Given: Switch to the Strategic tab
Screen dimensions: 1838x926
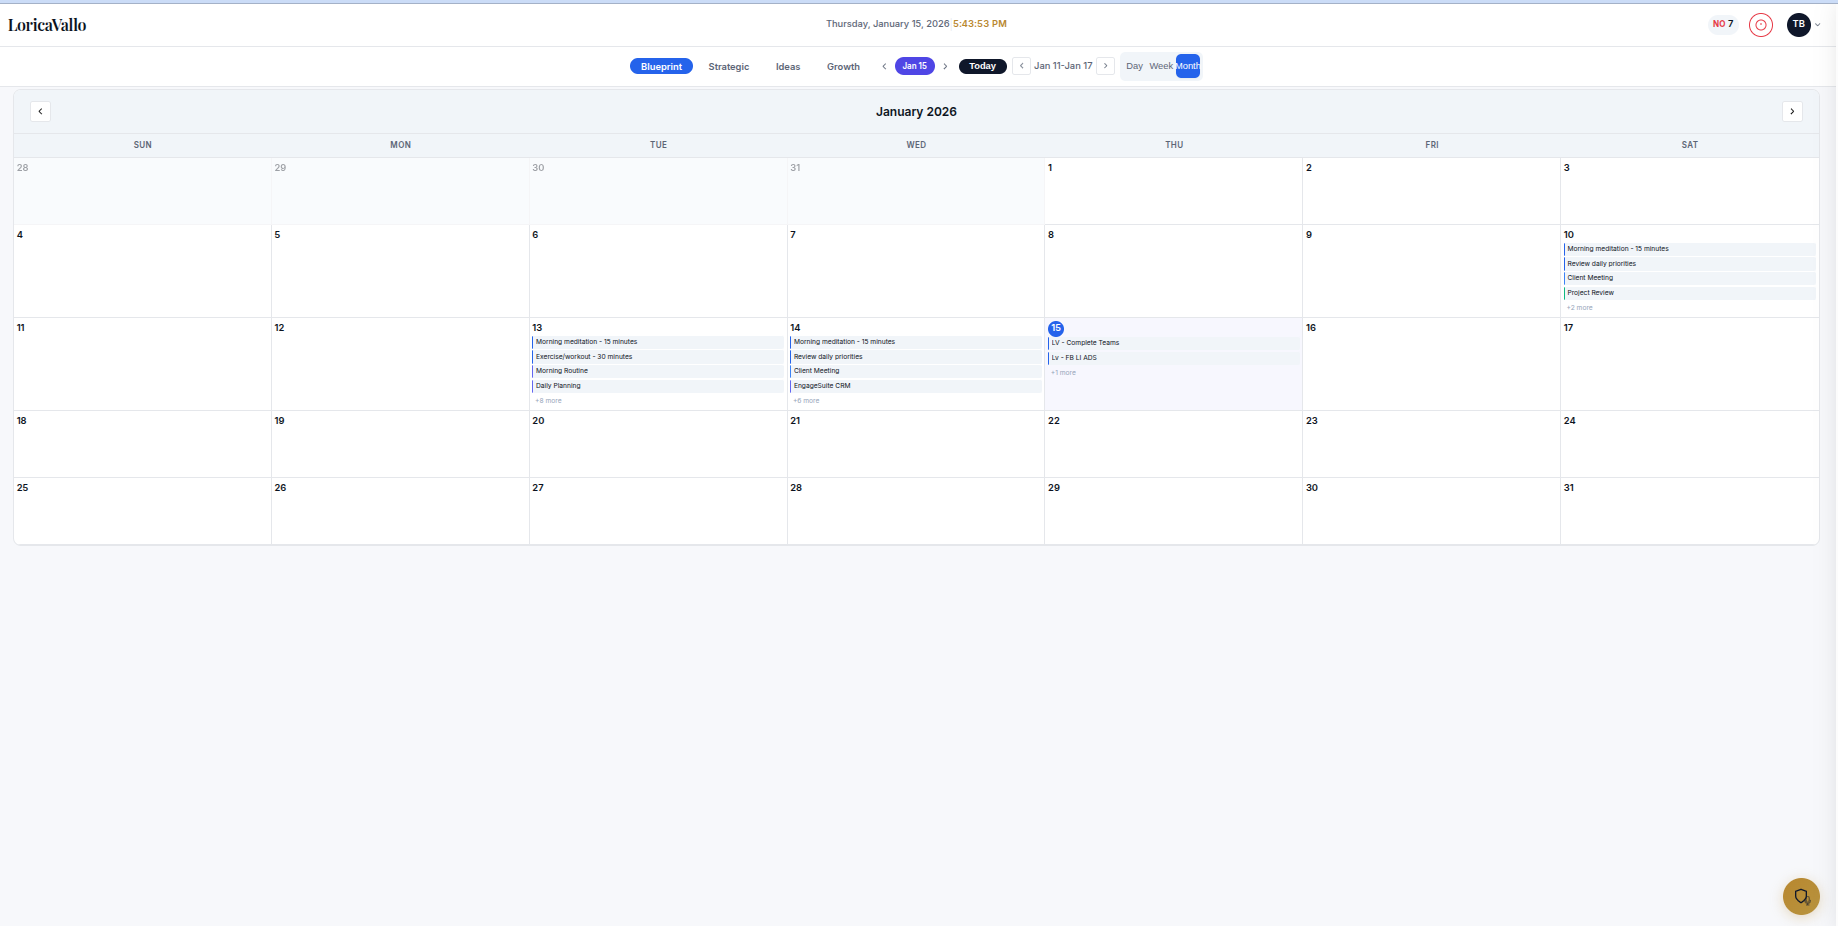Looking at the screenshot, I should pos(728,66).
